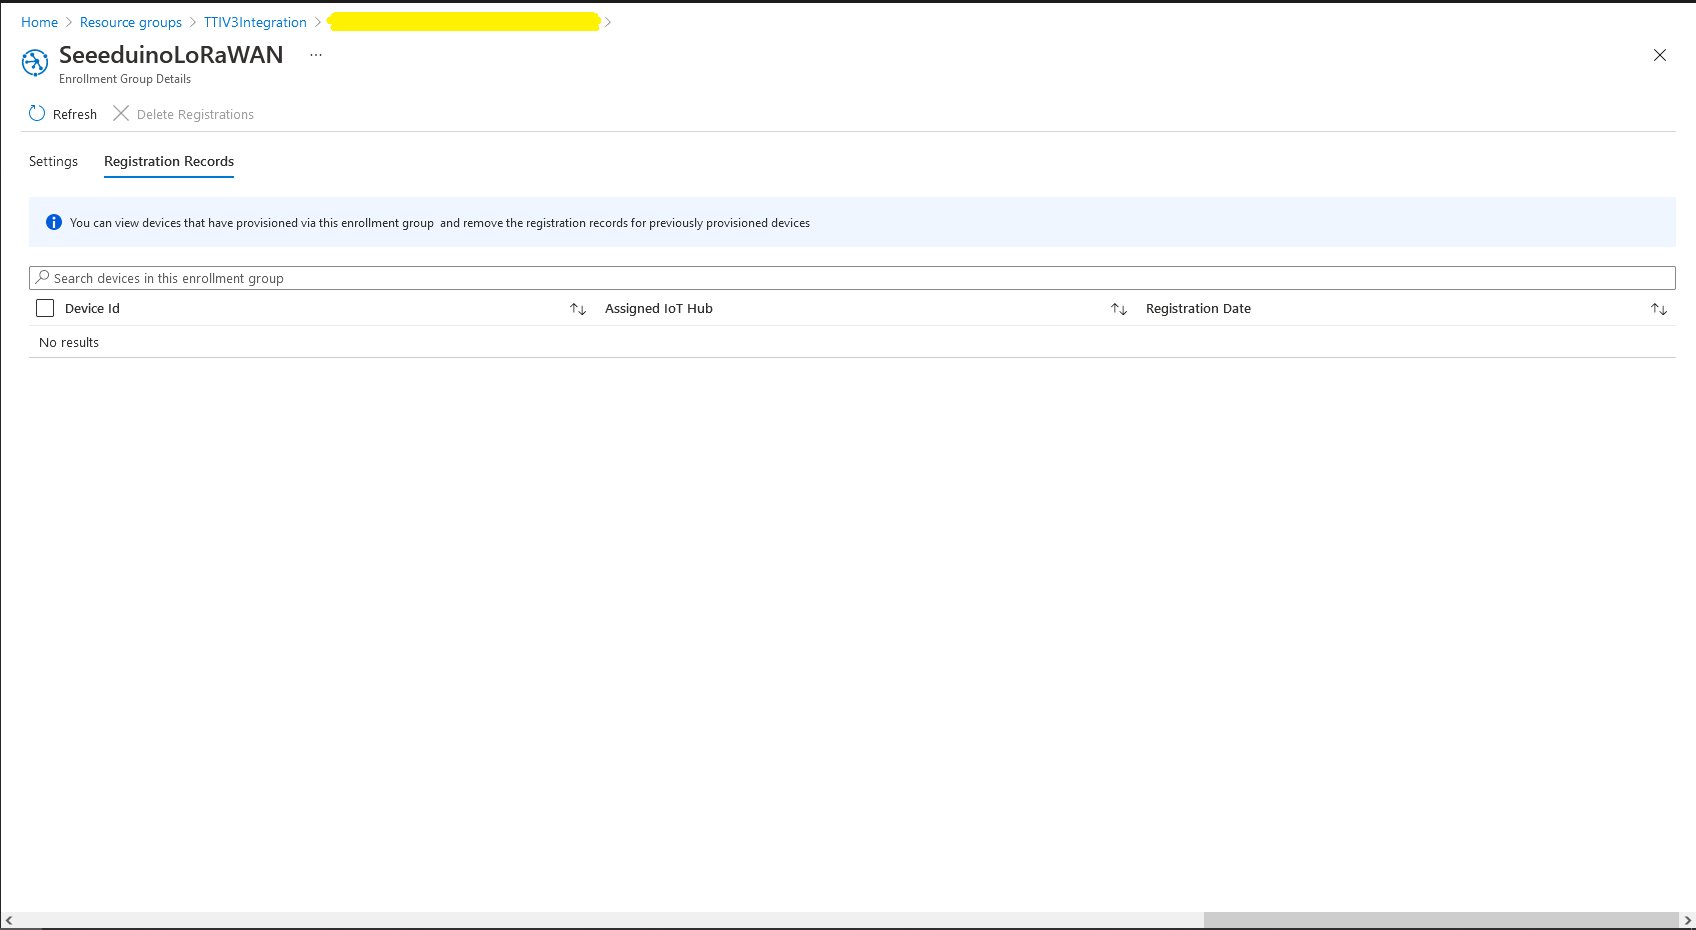
Task: Click the search magnifier icon
Action: (42, 278)
